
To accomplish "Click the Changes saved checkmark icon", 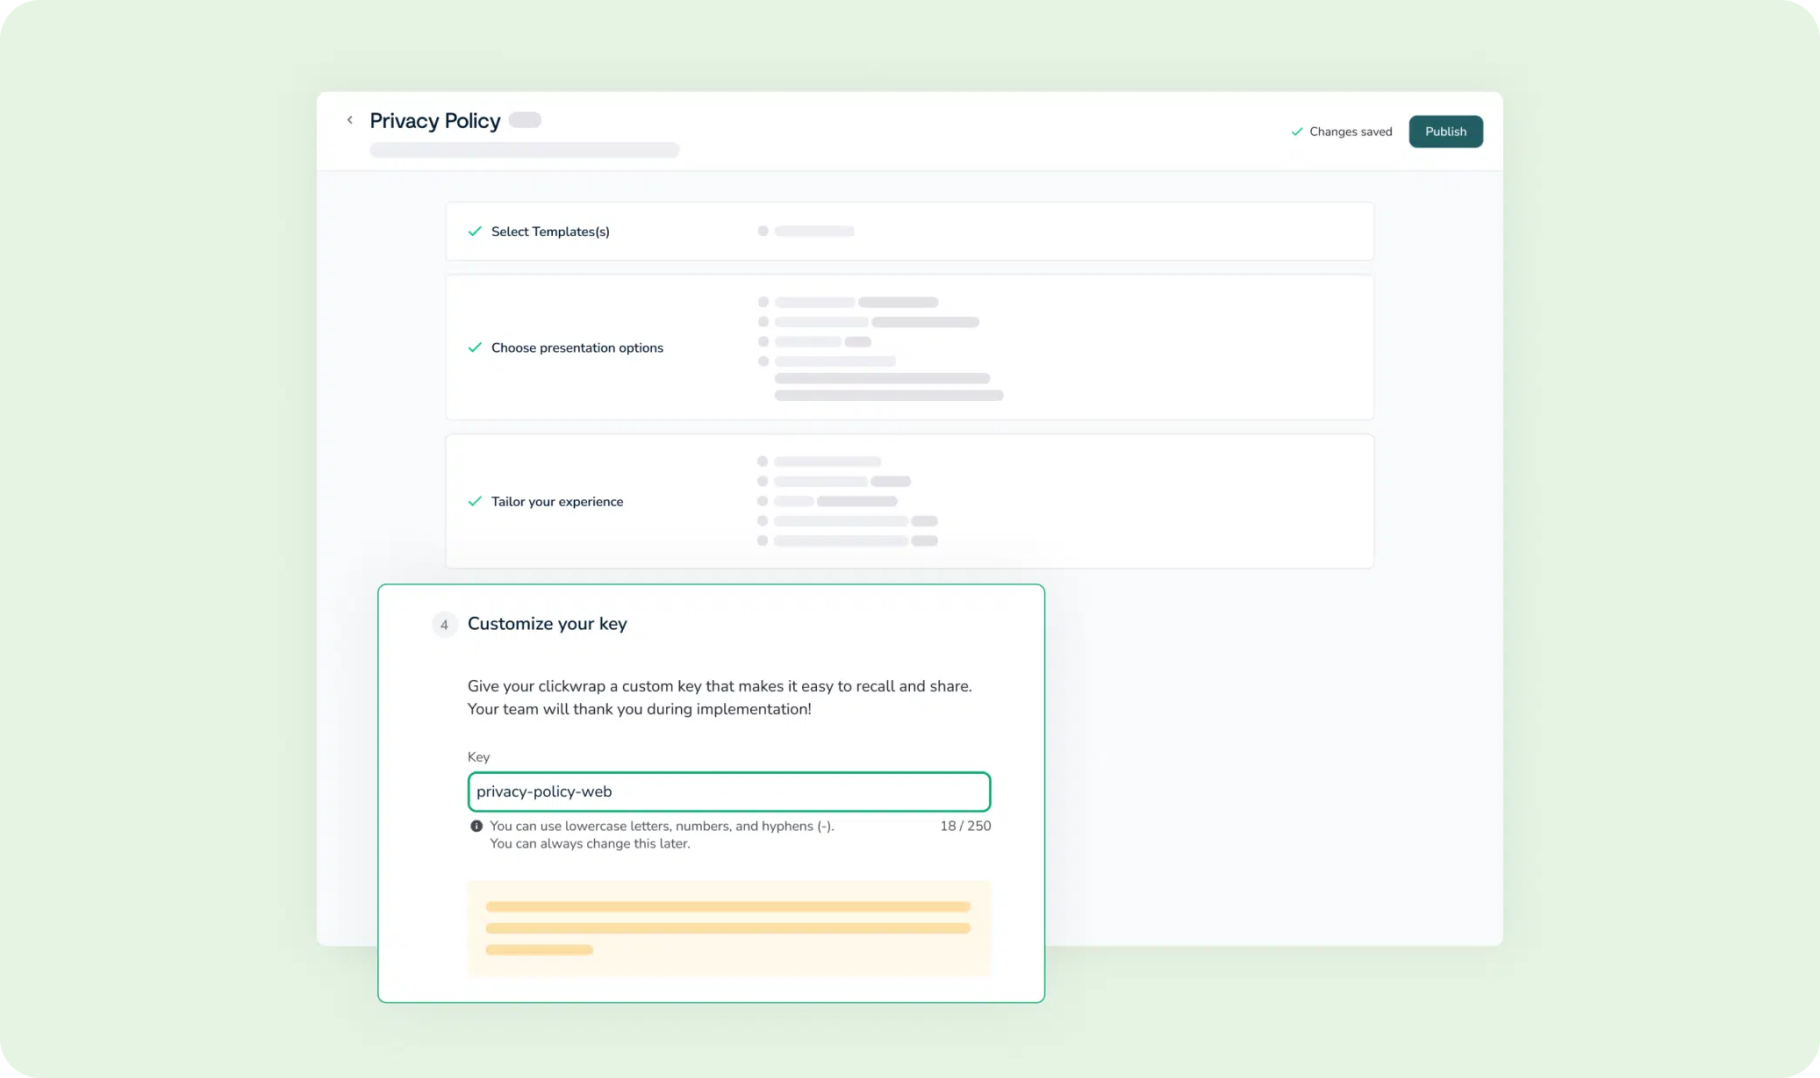I will click(x=1297, y=131).
